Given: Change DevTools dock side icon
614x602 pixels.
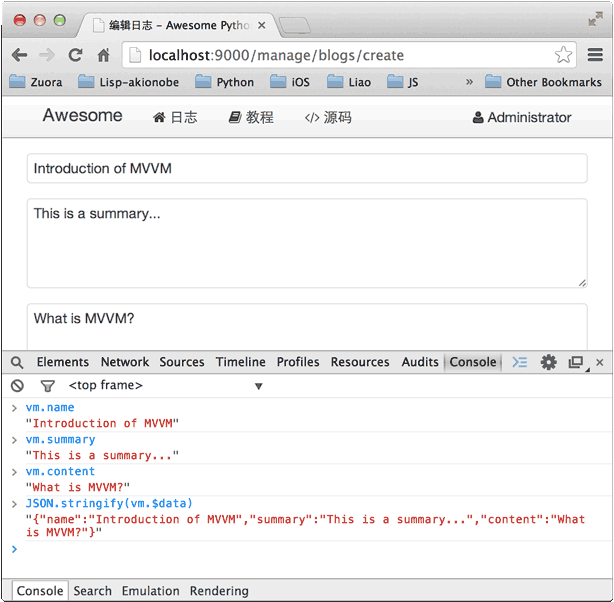Looking at the screenshot, I should 576,362.
